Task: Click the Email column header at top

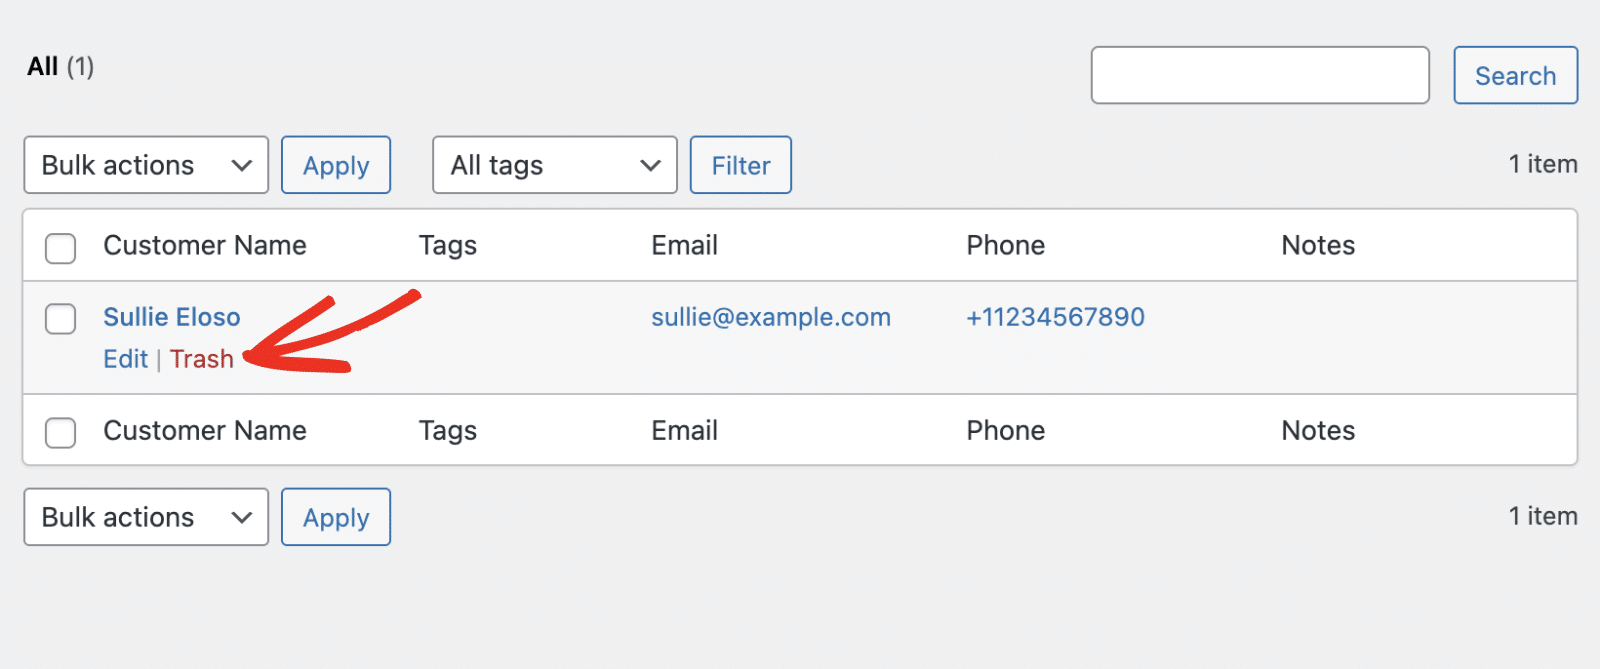Action: tap(684, 246)
